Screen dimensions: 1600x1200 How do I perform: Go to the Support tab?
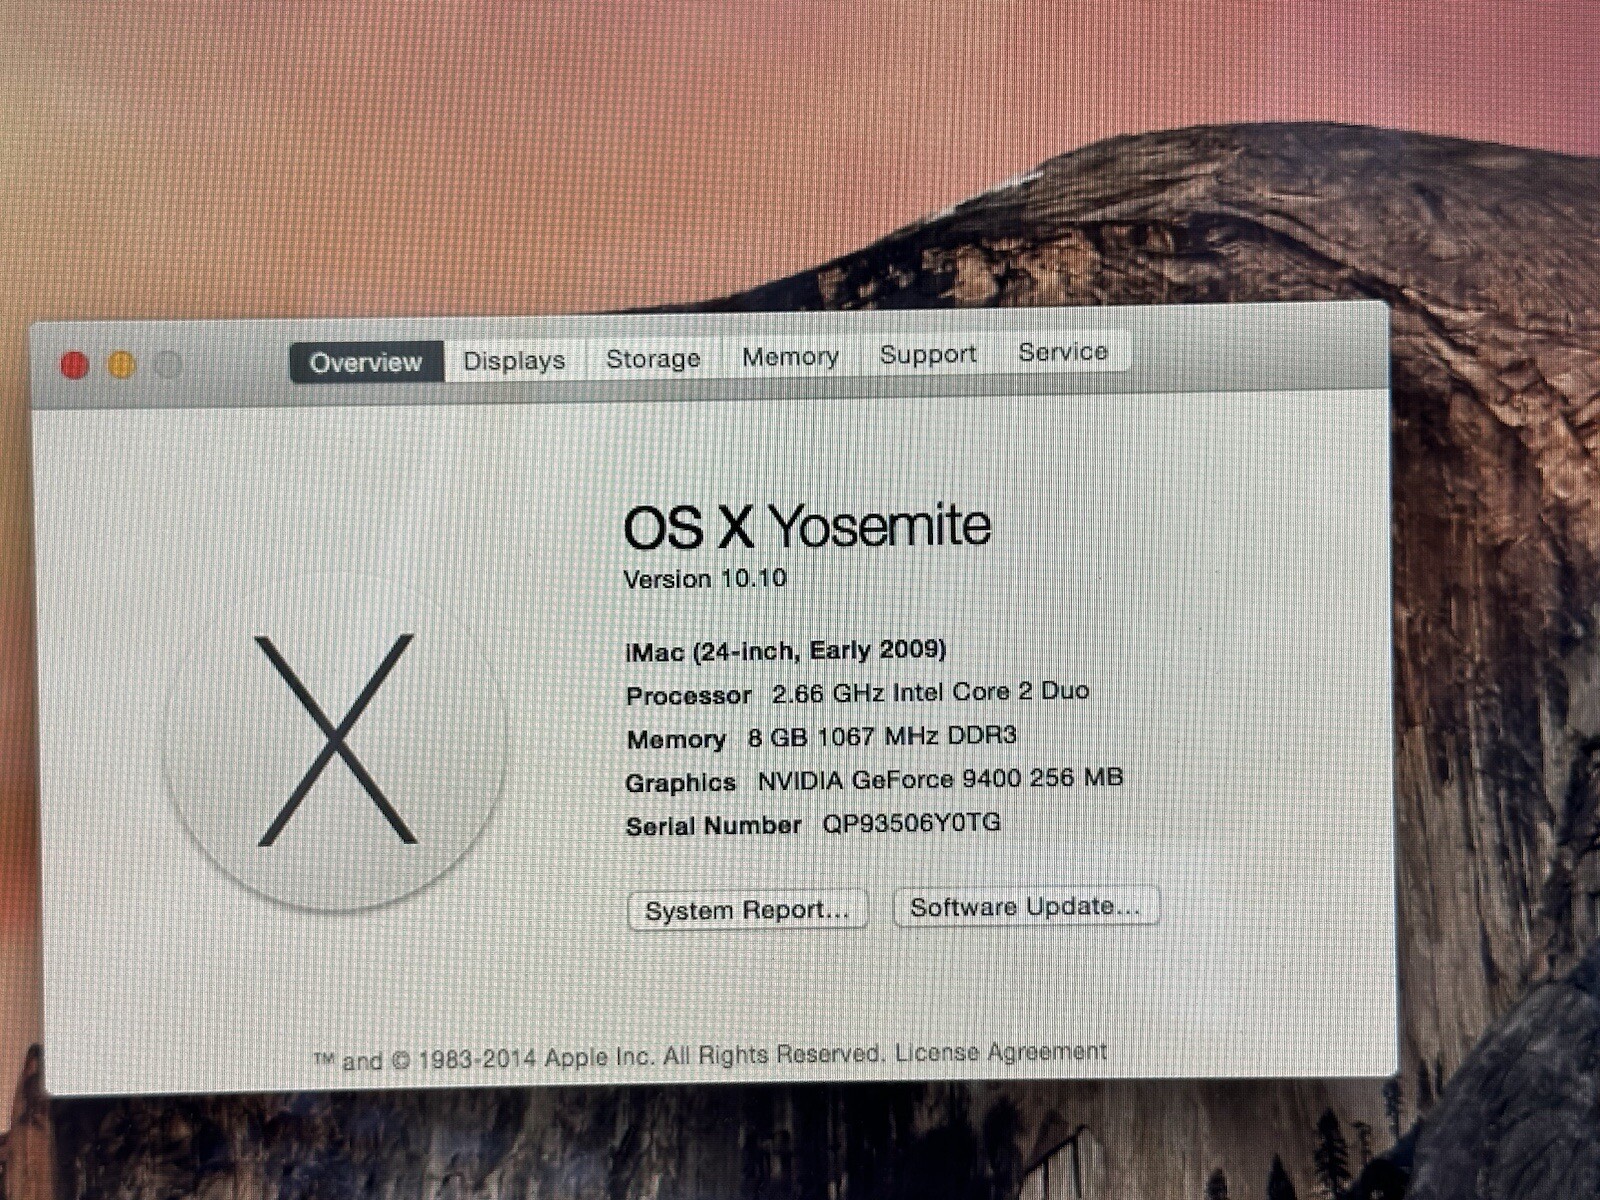[x=928, y=354]
